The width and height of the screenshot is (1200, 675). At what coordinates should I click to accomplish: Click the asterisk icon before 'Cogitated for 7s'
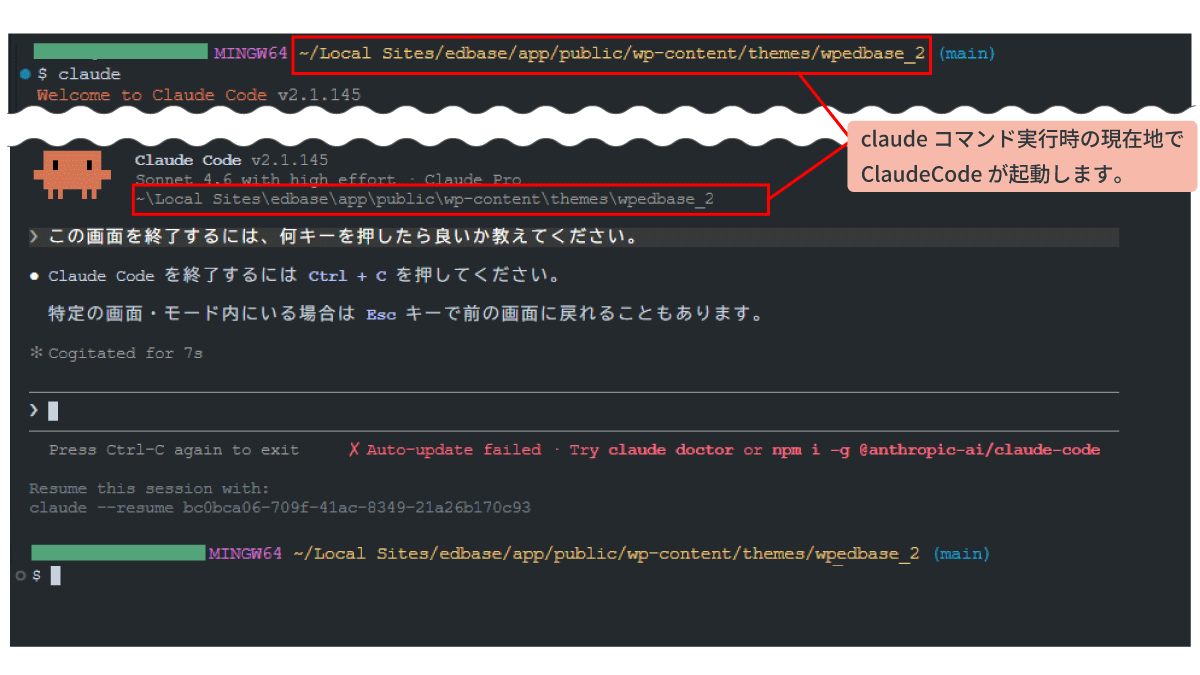tap(36, 353)
